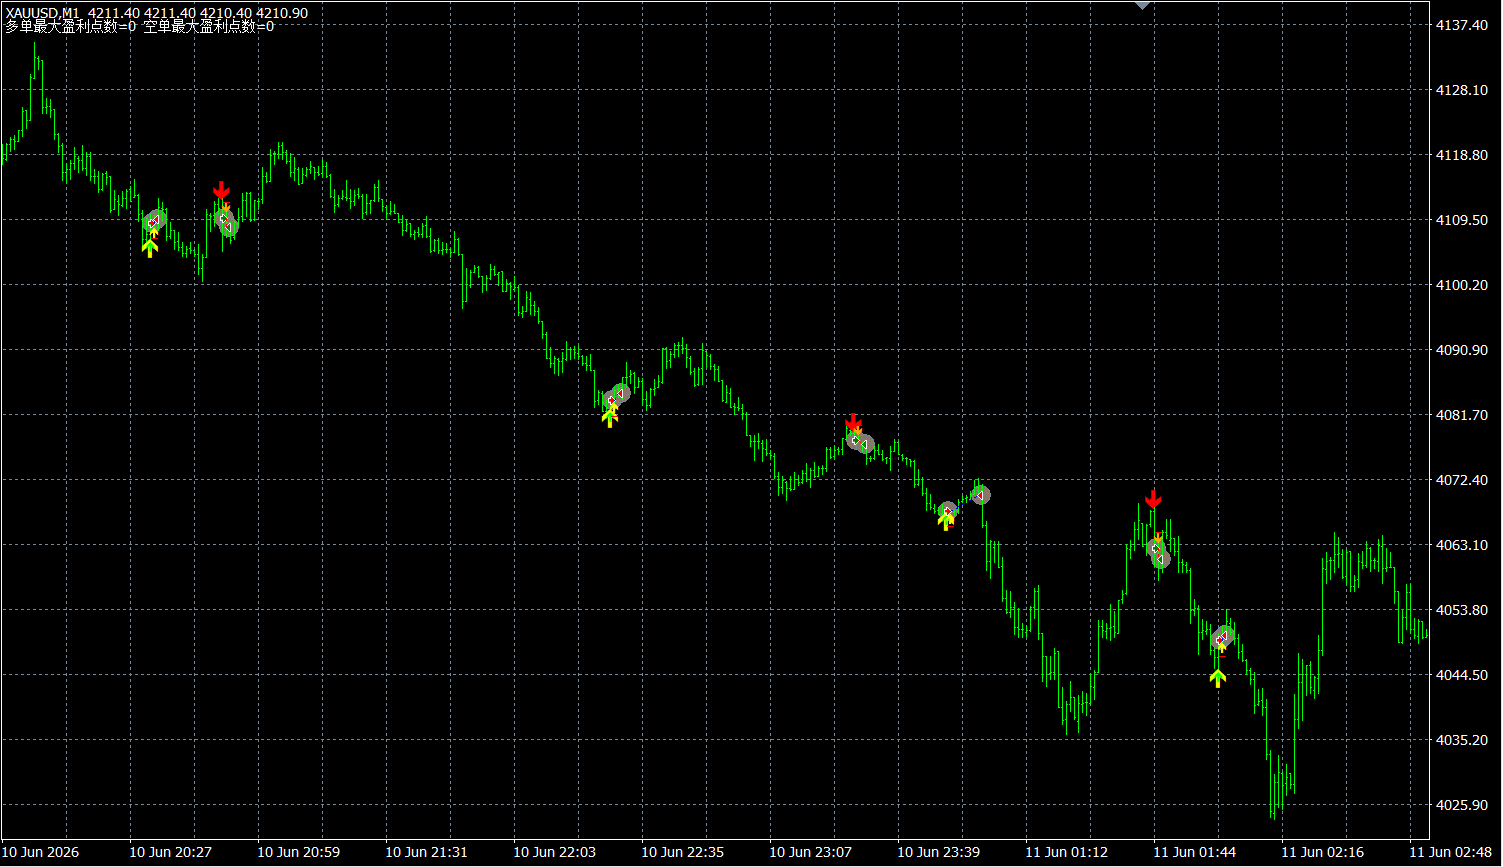Click the 10 Jun 21:31 time label
Screen dimensions: 1503x867
click(x=427, y=853)
